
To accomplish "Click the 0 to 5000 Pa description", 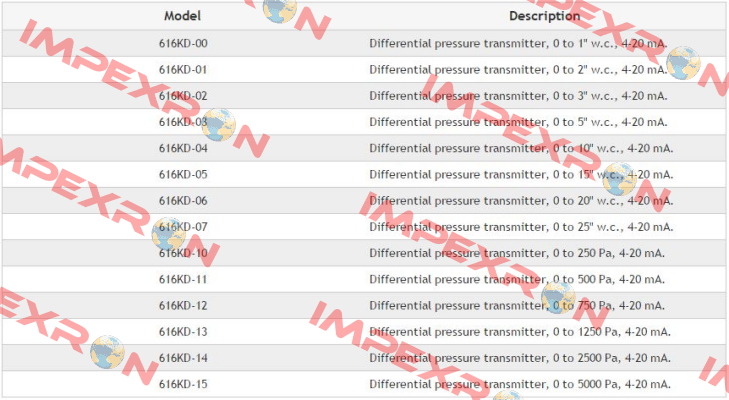I will 520,384.
